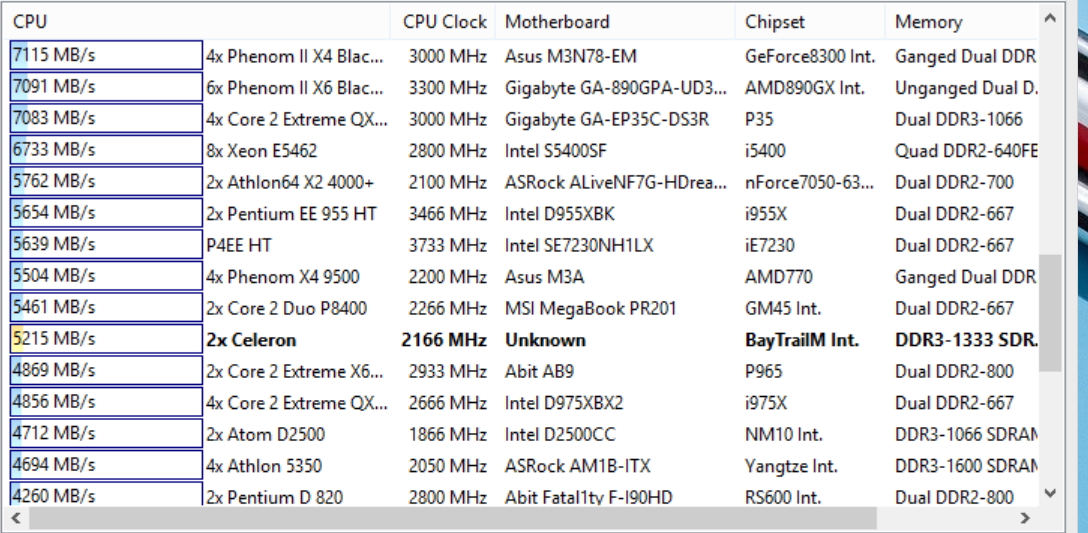Click the Intel D975XBX2 motherboard cell
The width and height of the screenshot is (1088, 533).
(564, 403)
